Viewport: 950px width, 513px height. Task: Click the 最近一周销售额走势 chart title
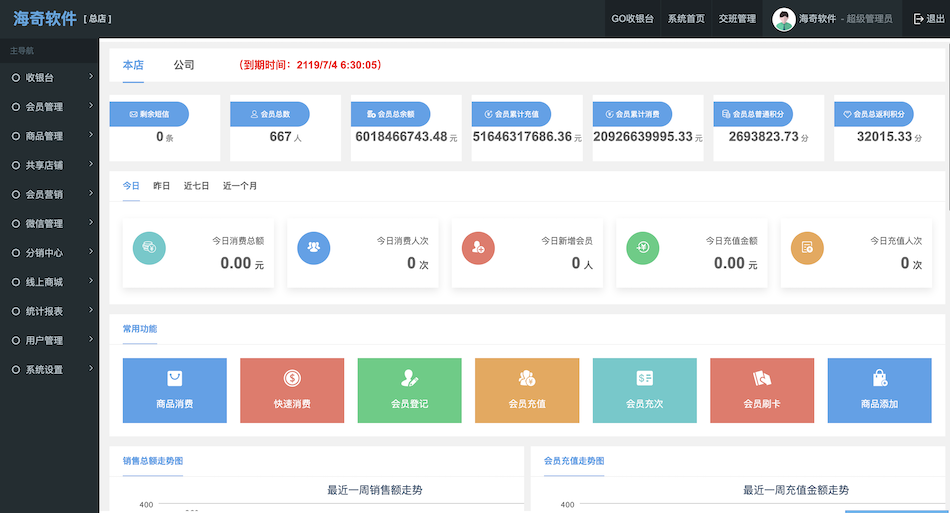pos(375,490)
